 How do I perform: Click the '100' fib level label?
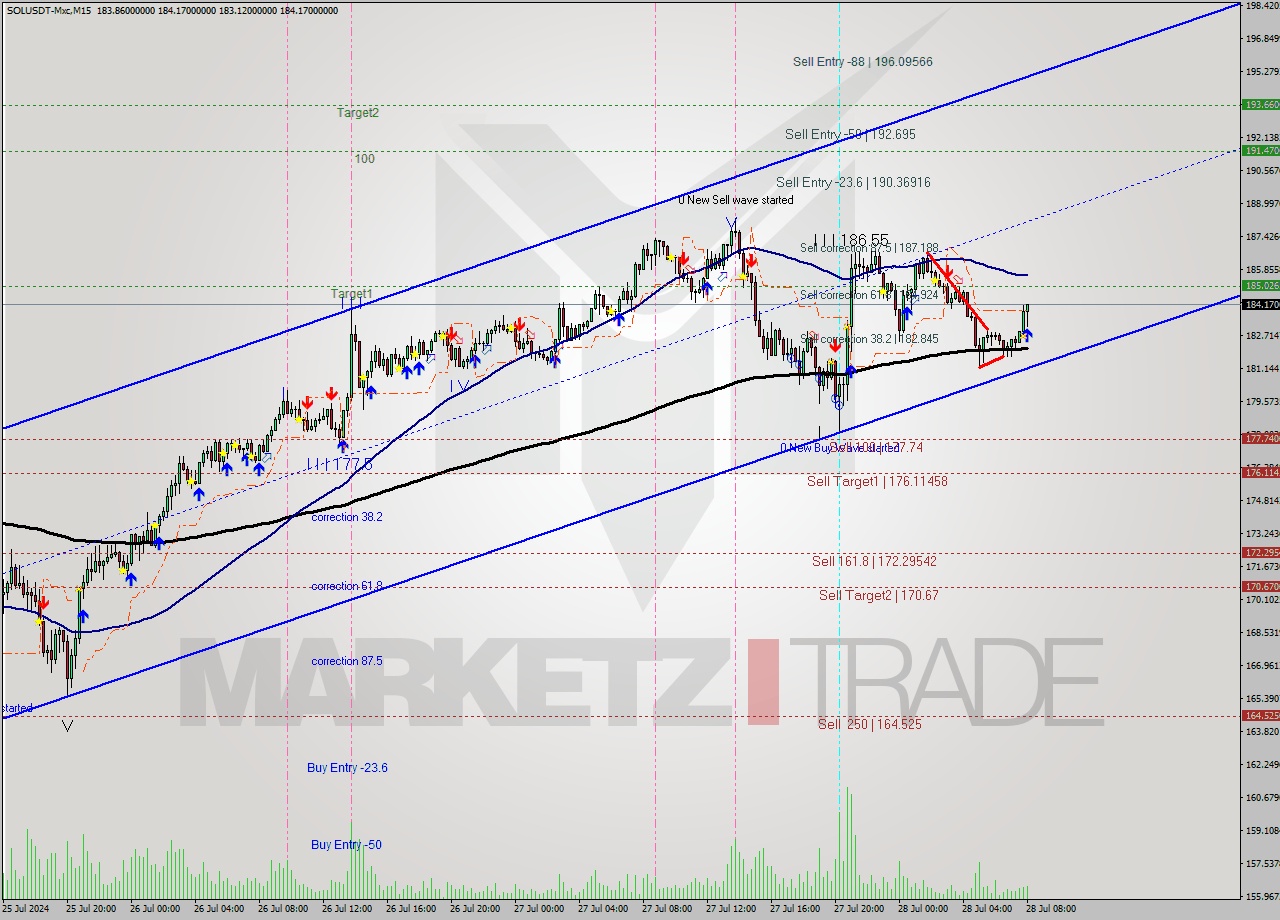[x=364, y=159]
